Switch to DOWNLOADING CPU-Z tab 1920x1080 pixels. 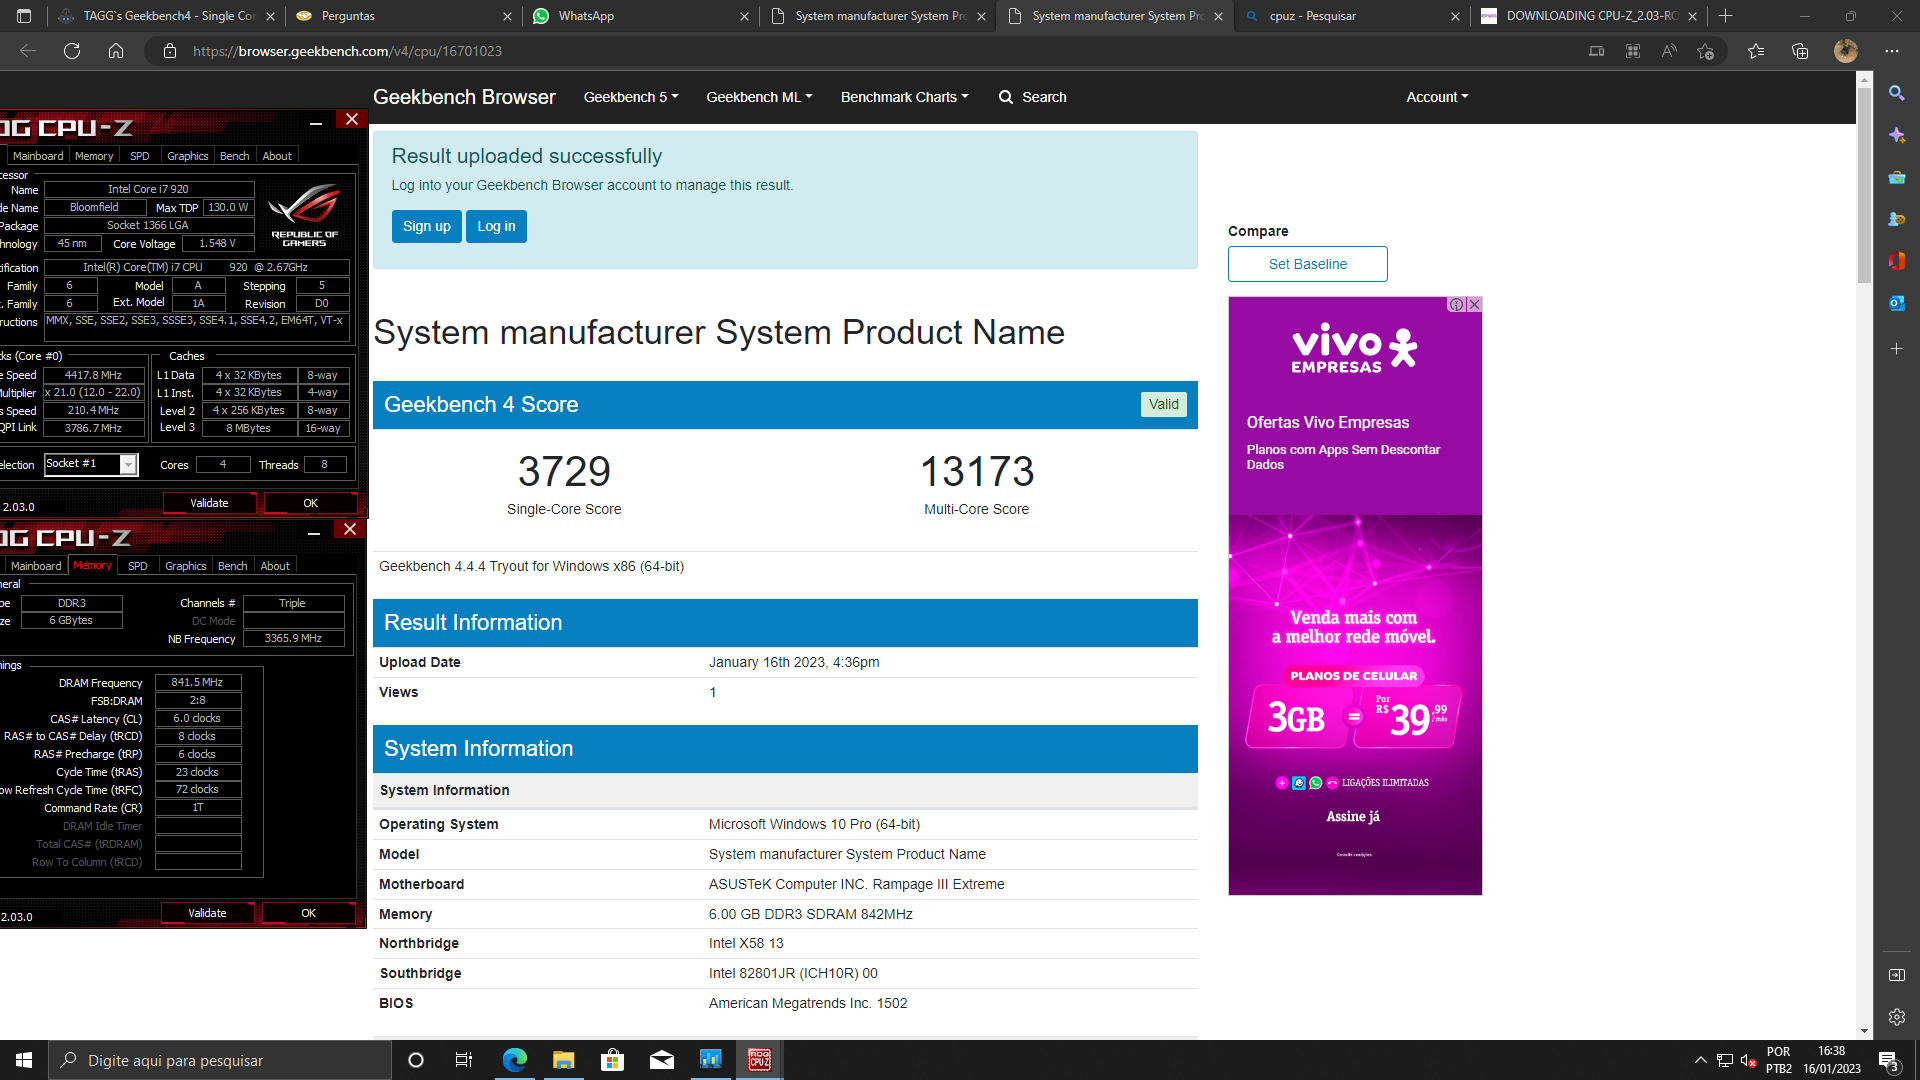[1587, 16]
